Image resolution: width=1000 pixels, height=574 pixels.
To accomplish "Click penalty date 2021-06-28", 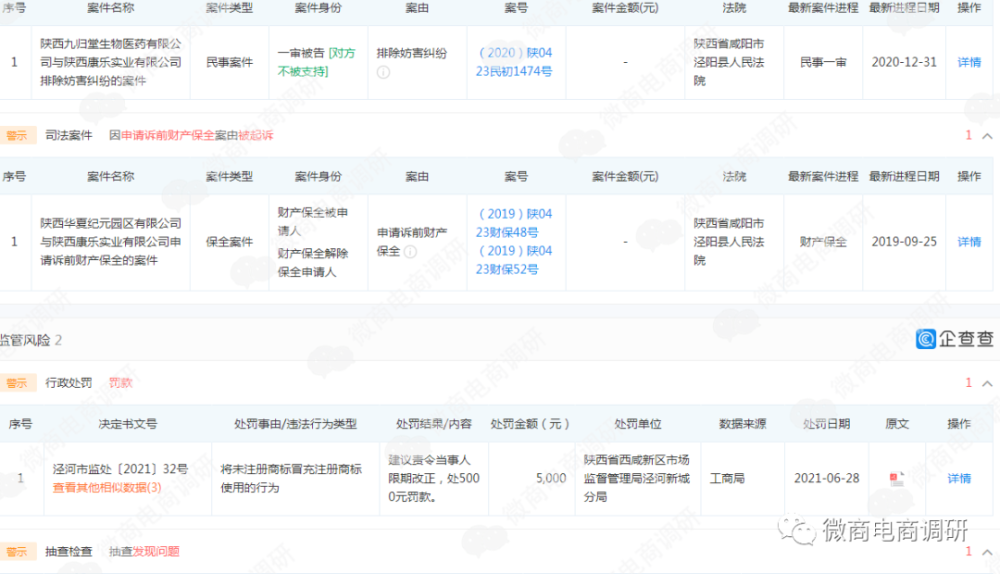I will point(827,478).
